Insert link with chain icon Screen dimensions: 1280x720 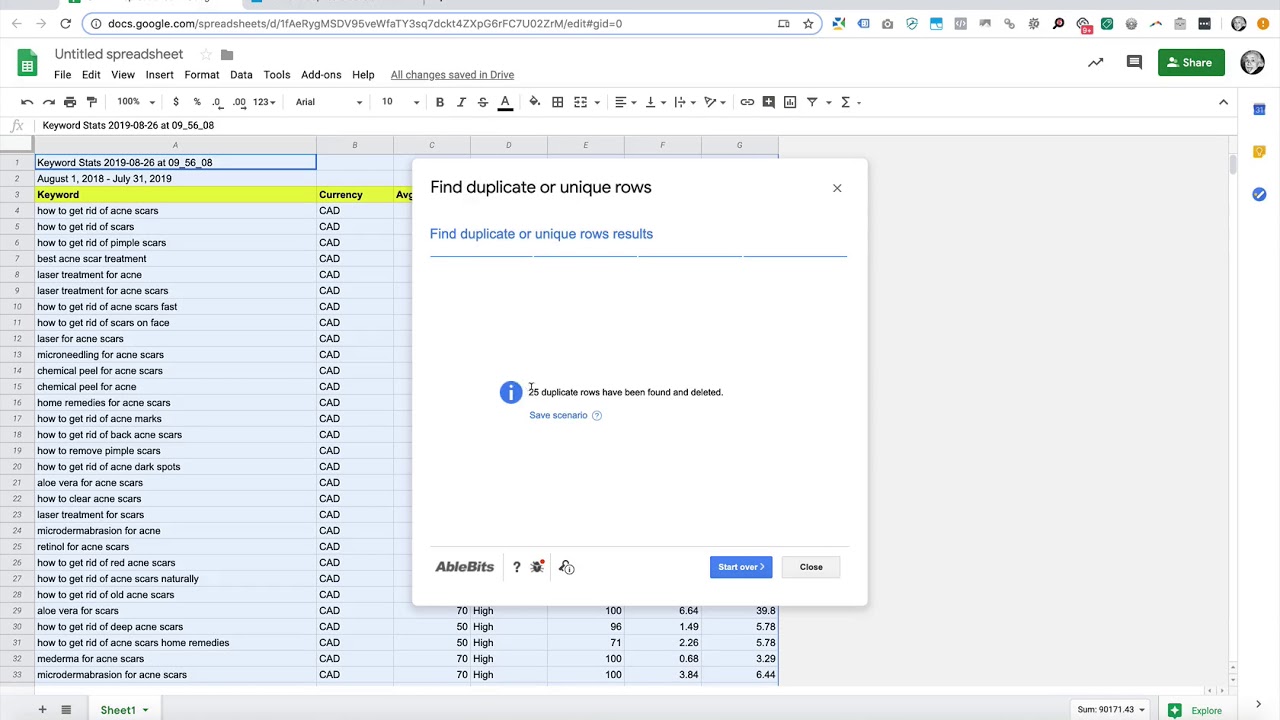747,102
